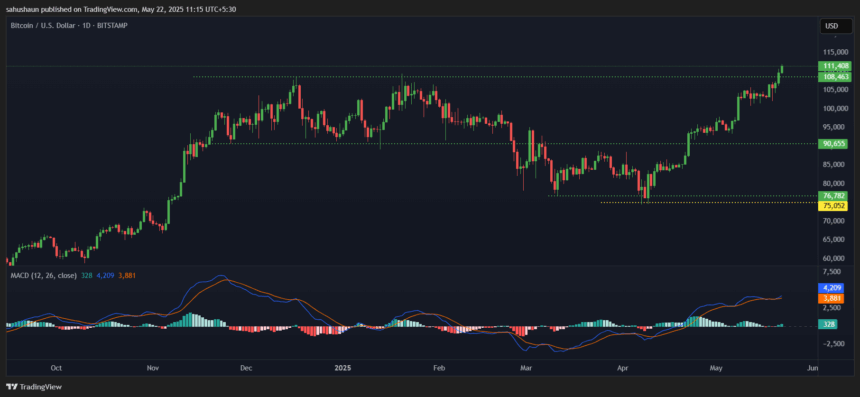The width and height of the screenshot is (860, 397).
Task: Click the 95,000 price axis tick
Action: click(833, 127)
